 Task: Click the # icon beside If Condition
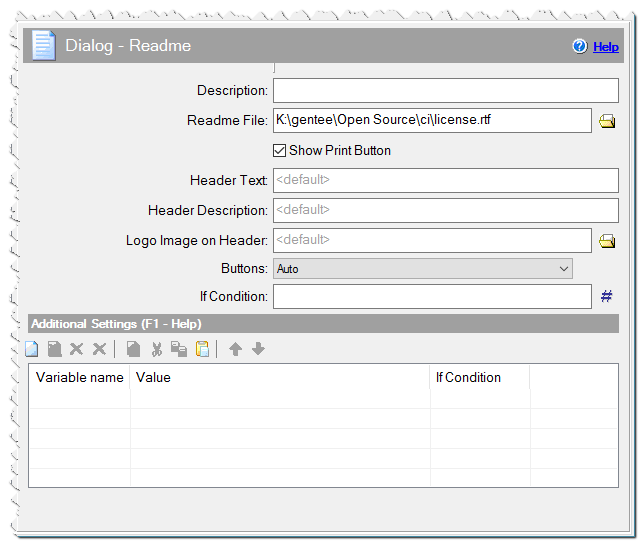pyautogui.click(x=606, y=296)
